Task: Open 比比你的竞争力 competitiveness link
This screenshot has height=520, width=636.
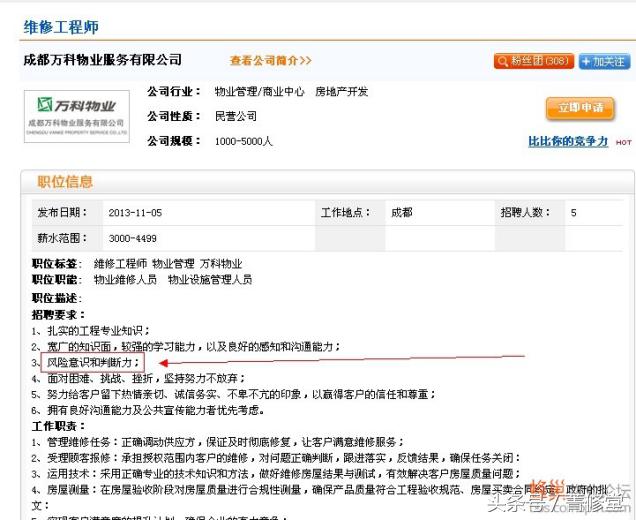Action: pyautogui.click(x=568, y=141)
